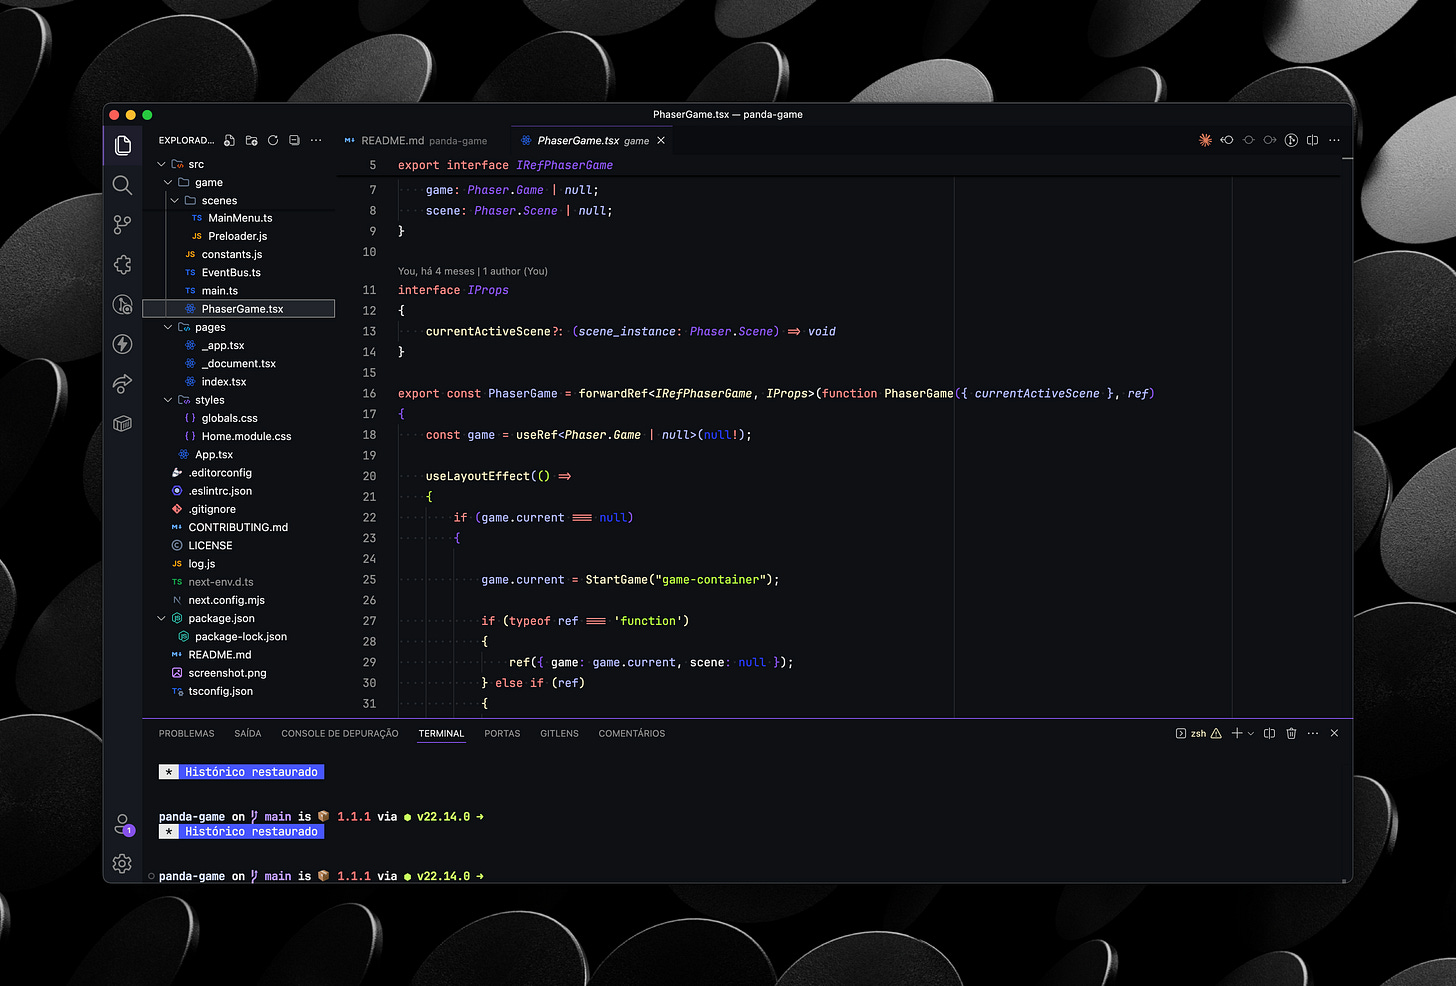Open new terminal profile dropdown arrow
Image resolution: width=1456 pixels, height=986 pixels.
[x=1250, y=734]
